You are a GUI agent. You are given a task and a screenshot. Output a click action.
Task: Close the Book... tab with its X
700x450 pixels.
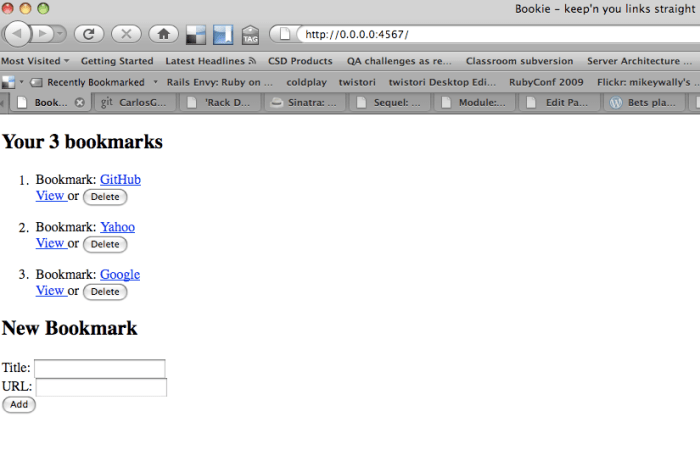pyautogui.click(x=79, y=103)
